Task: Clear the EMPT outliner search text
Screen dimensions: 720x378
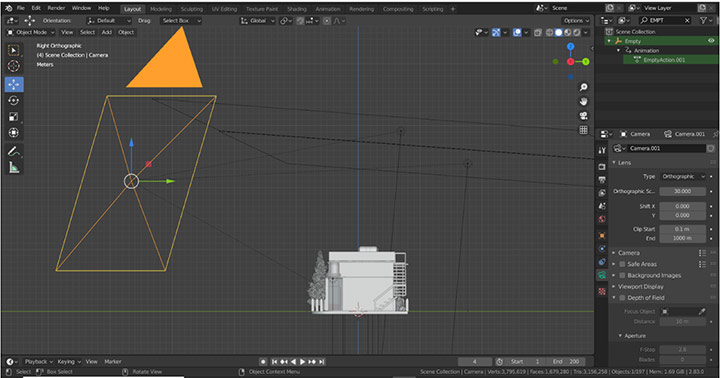Action: click(687, 20)
